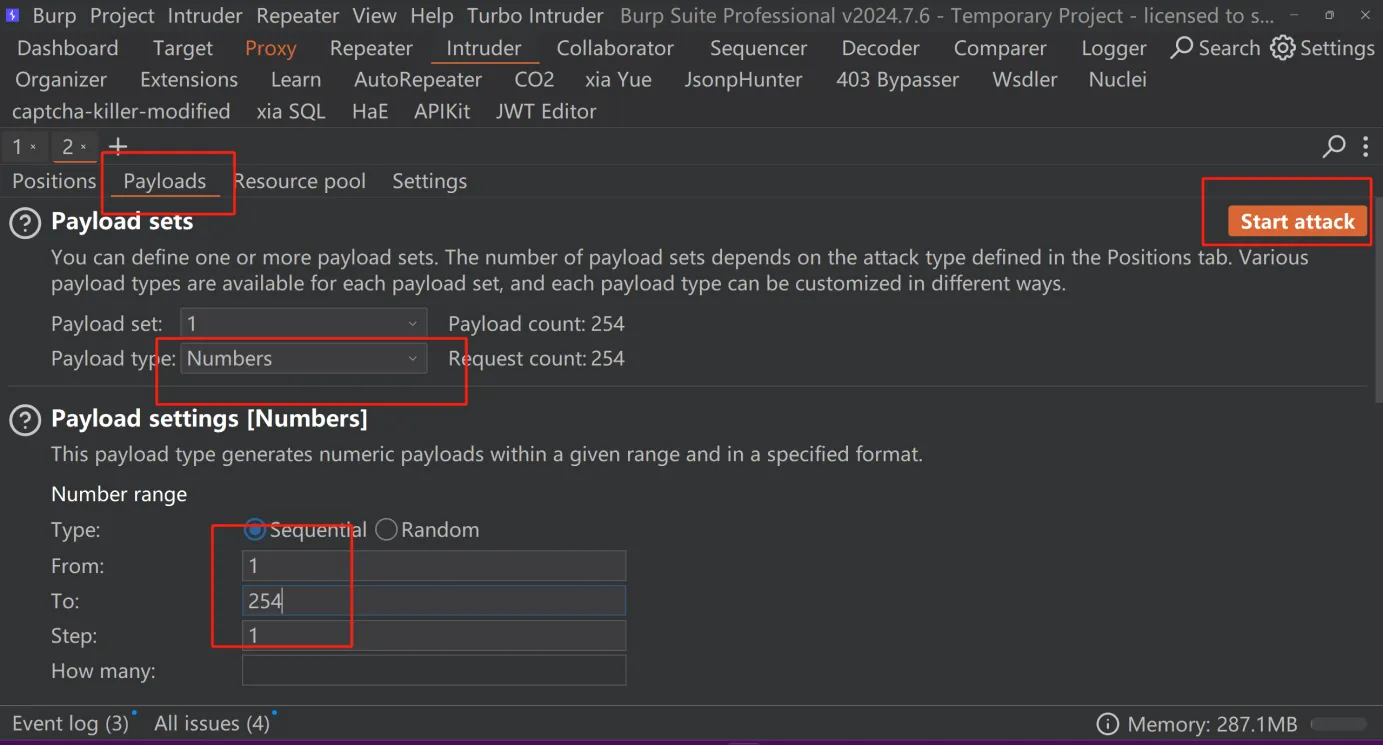Image resolution: width=1383 pixels, height=745 pixels.
Task: Open the xia SQL tab
Action: (291, 111)
